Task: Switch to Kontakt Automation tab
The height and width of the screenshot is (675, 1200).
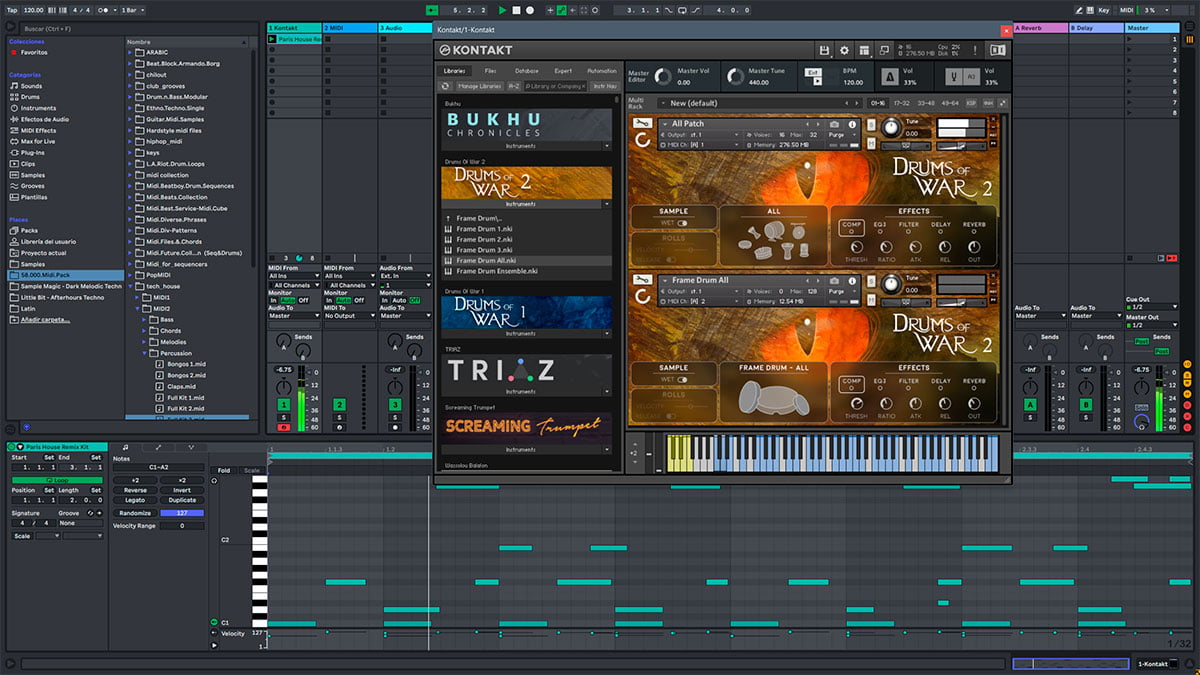Action: click(x=602, y=71)
